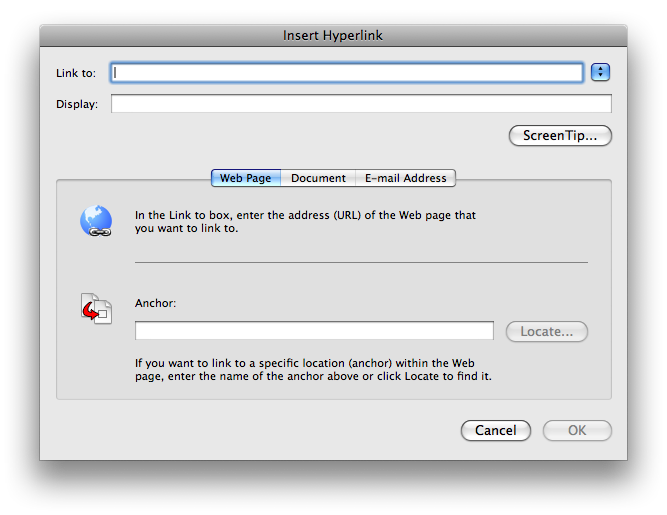Click the "Anchor:" label

[155, 303]
